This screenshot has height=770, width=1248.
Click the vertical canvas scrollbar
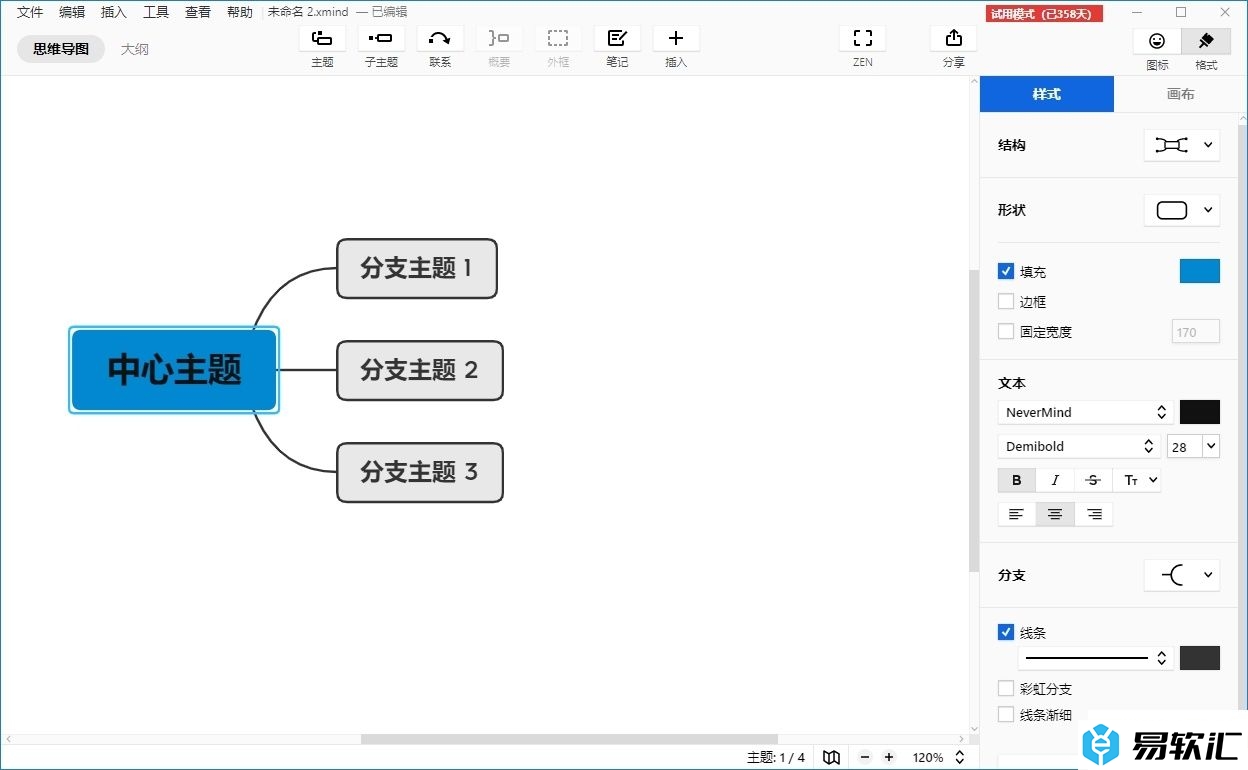pos(974,420)
